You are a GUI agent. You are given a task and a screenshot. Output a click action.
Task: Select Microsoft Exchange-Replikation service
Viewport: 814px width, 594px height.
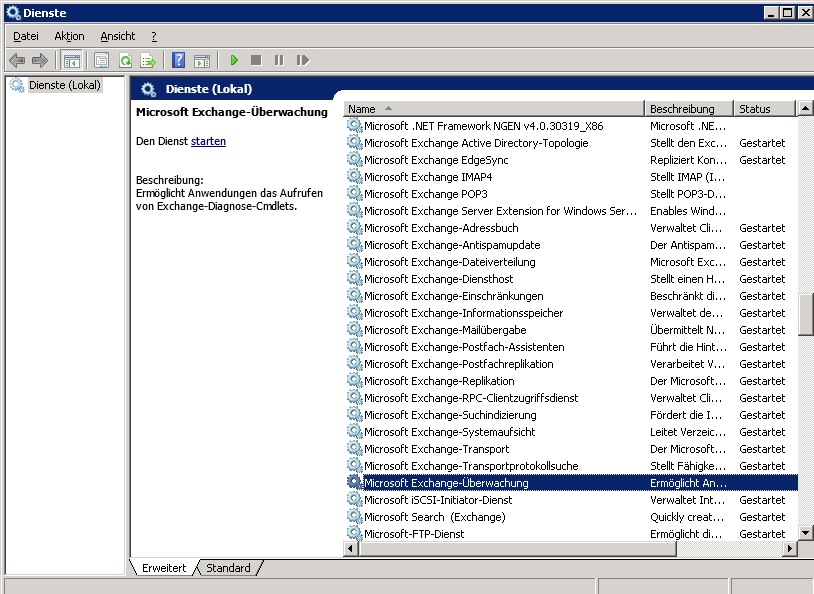439,381
